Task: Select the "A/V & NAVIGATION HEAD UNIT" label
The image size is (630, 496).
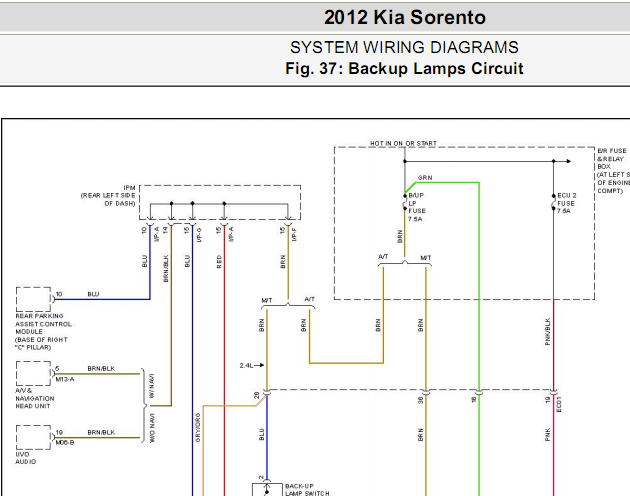Action: click(x=35, y=398)
